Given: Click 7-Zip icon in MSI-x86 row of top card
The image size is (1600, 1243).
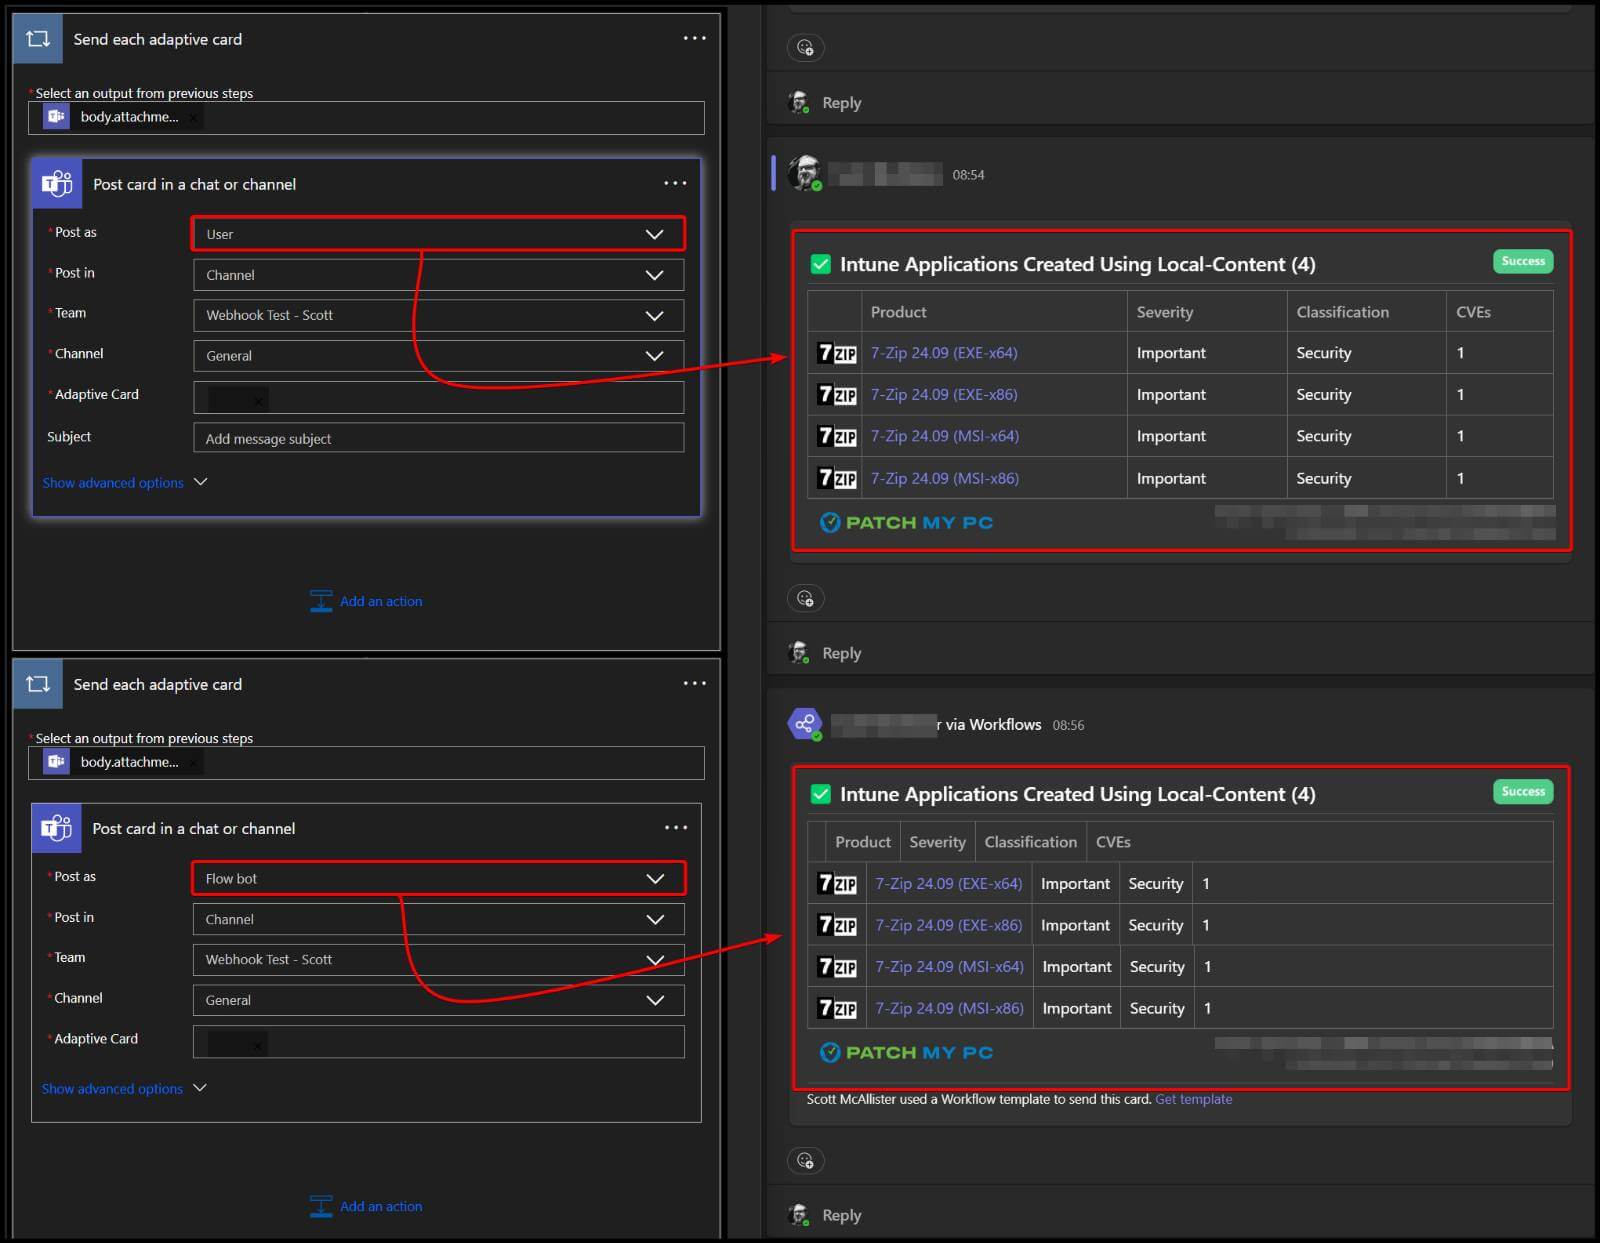Looking at the screenshot, I should [x=837, y=478].
